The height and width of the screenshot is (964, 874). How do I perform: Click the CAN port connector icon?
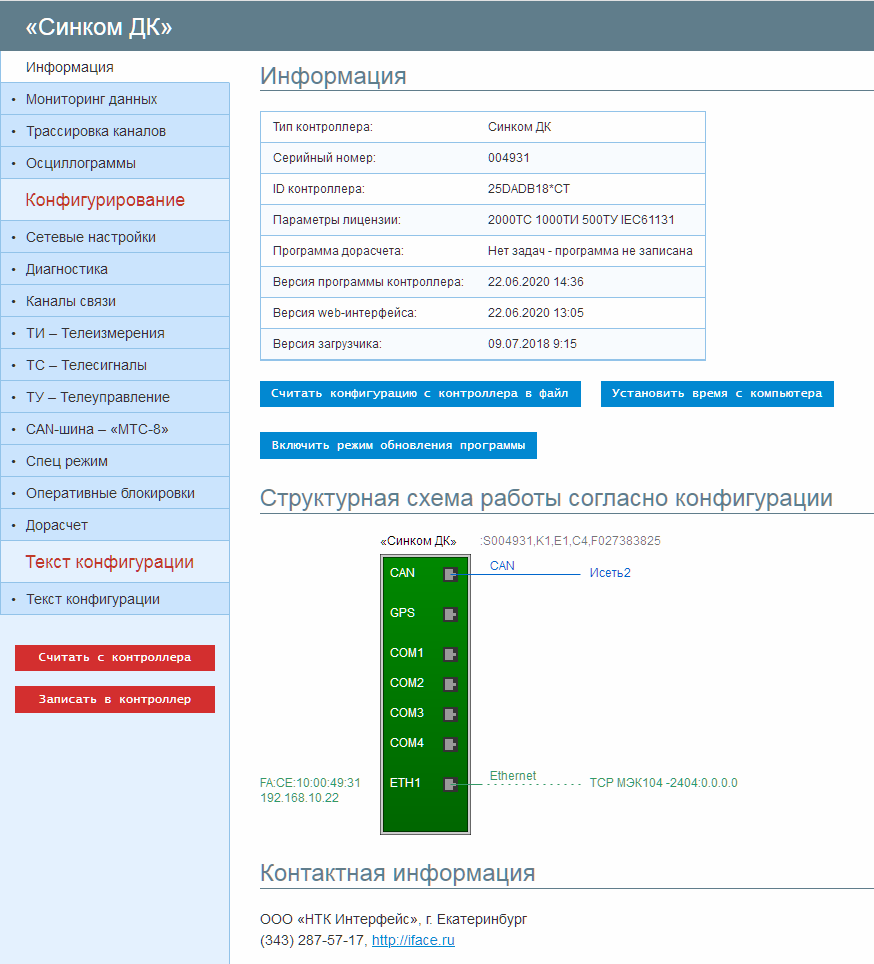[450, 574]
